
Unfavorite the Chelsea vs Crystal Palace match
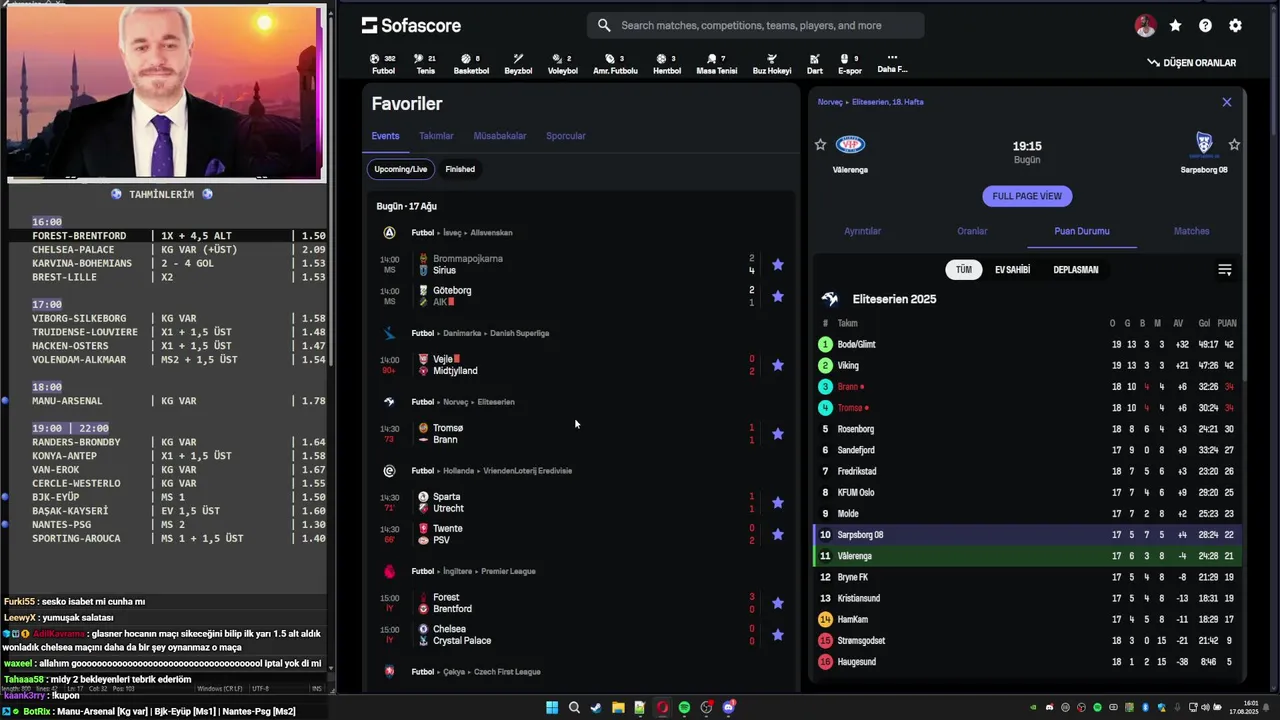[778, 635]
